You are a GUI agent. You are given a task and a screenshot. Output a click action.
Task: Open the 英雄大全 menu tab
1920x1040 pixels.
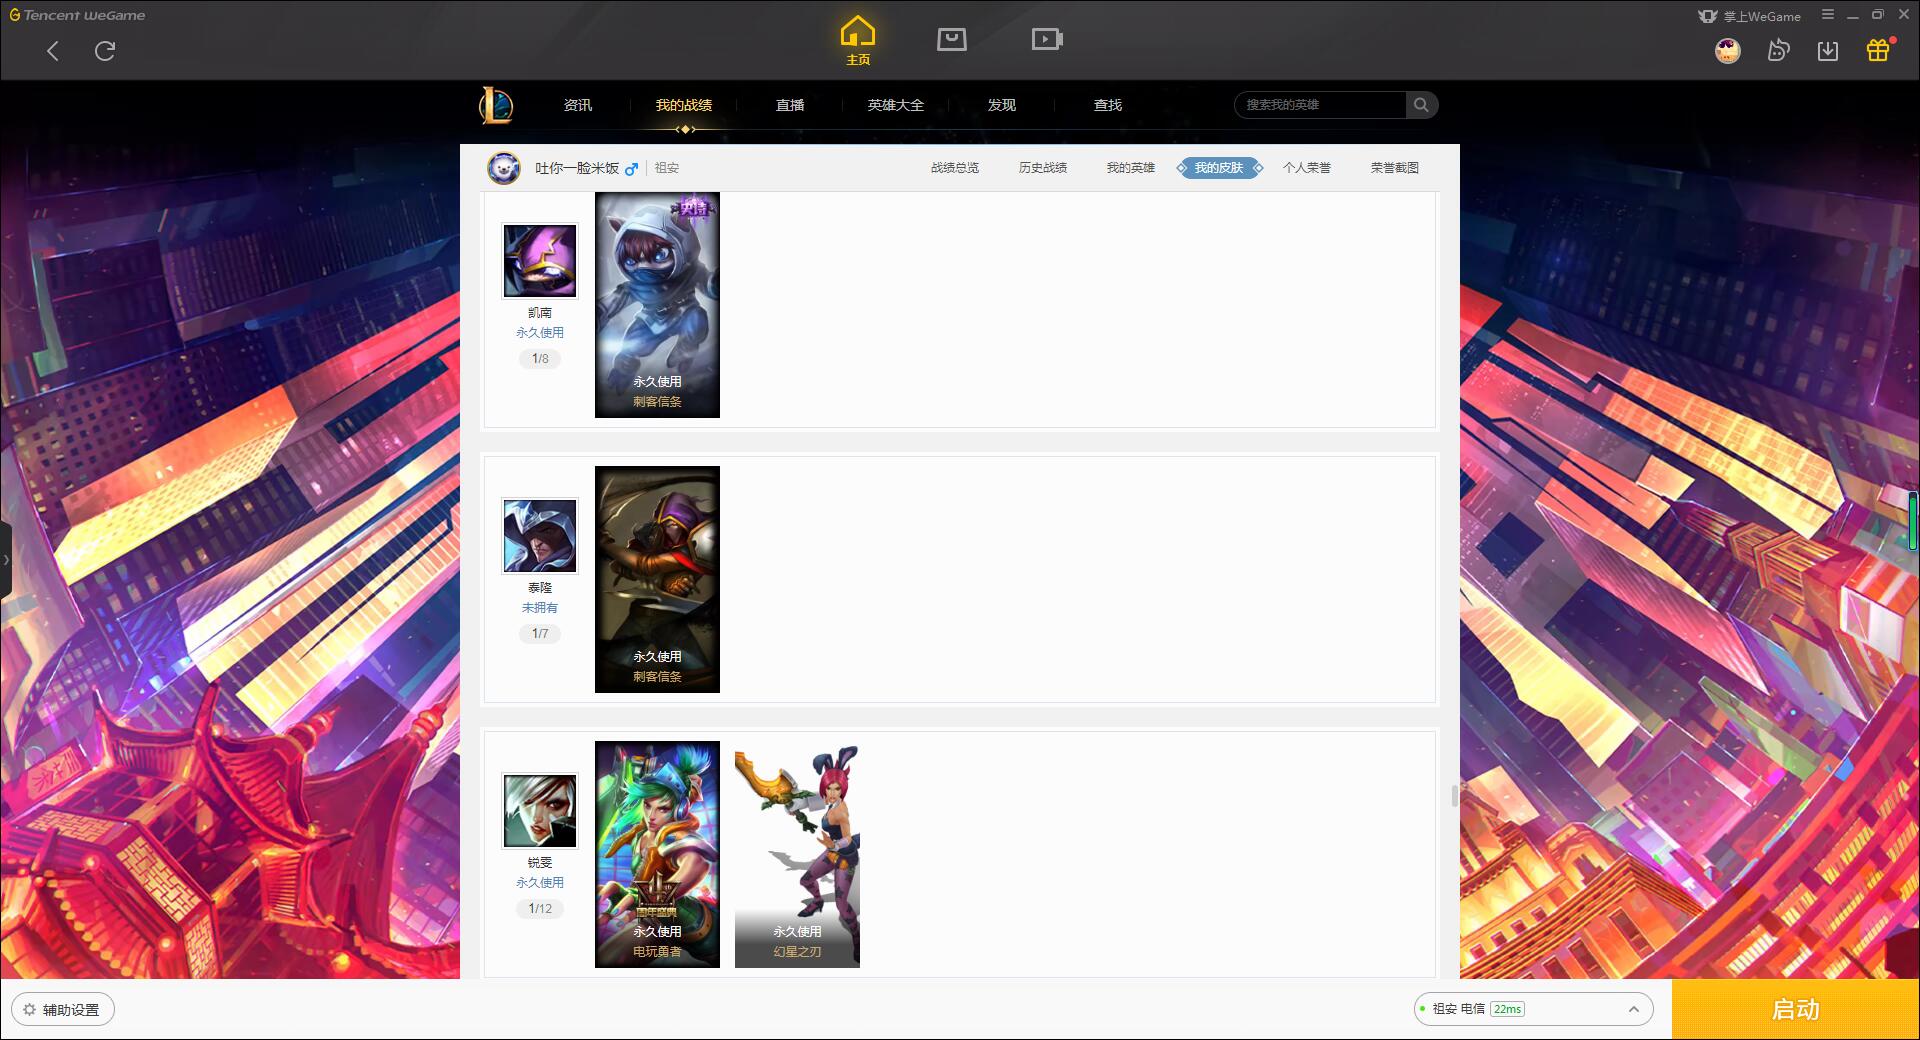coord(896,105)
